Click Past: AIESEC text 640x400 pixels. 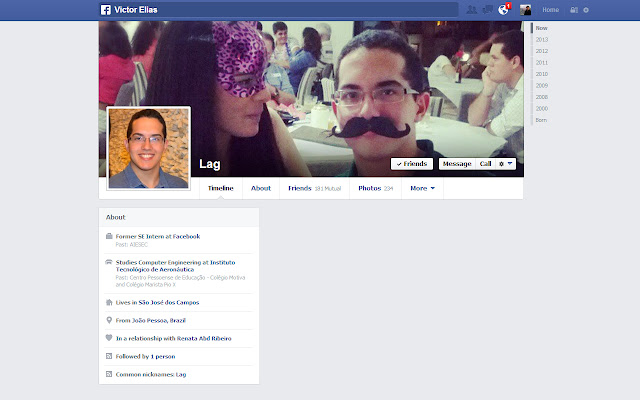point(131,245)
